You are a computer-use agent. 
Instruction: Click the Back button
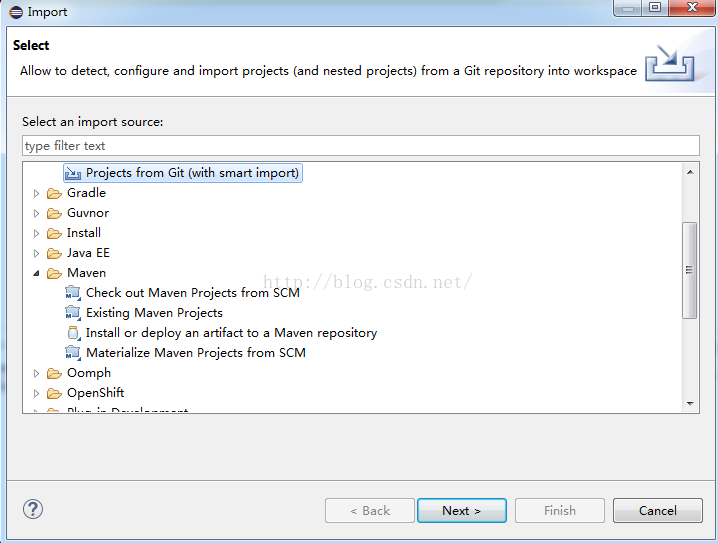point(370,510)
